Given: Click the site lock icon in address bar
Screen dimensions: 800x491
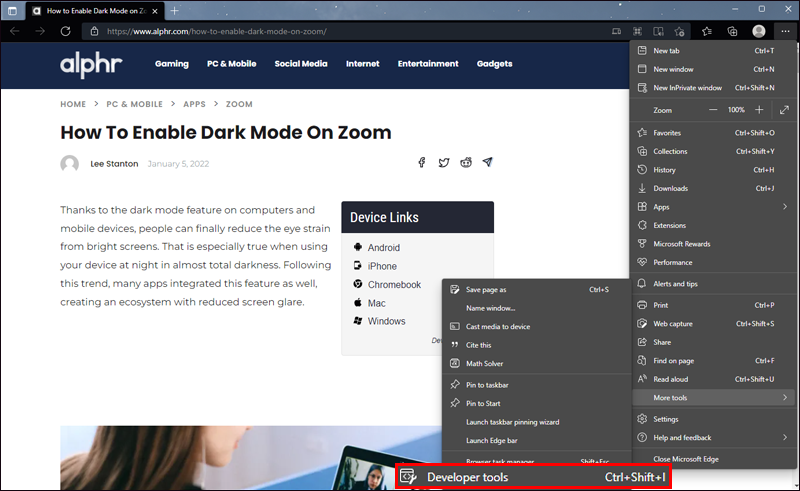Looking at the screenshot, I should [94, 31].
